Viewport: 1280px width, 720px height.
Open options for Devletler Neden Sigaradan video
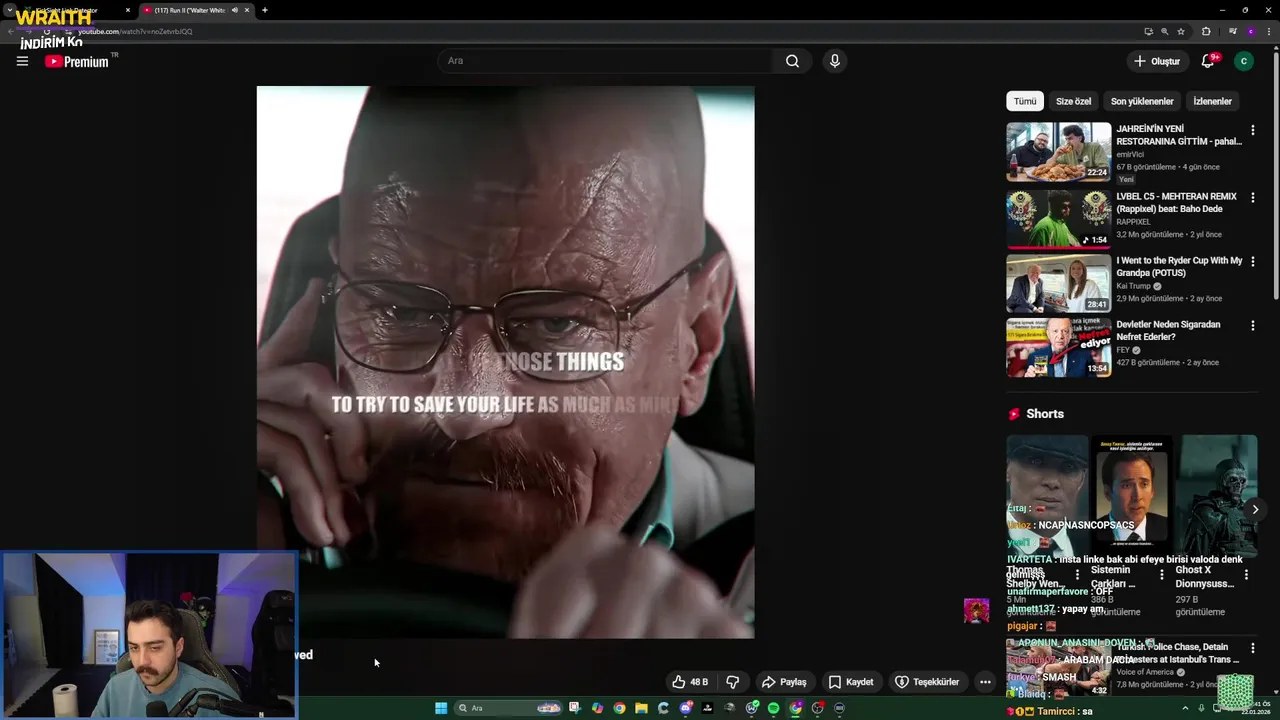[x=1252, y=326]
